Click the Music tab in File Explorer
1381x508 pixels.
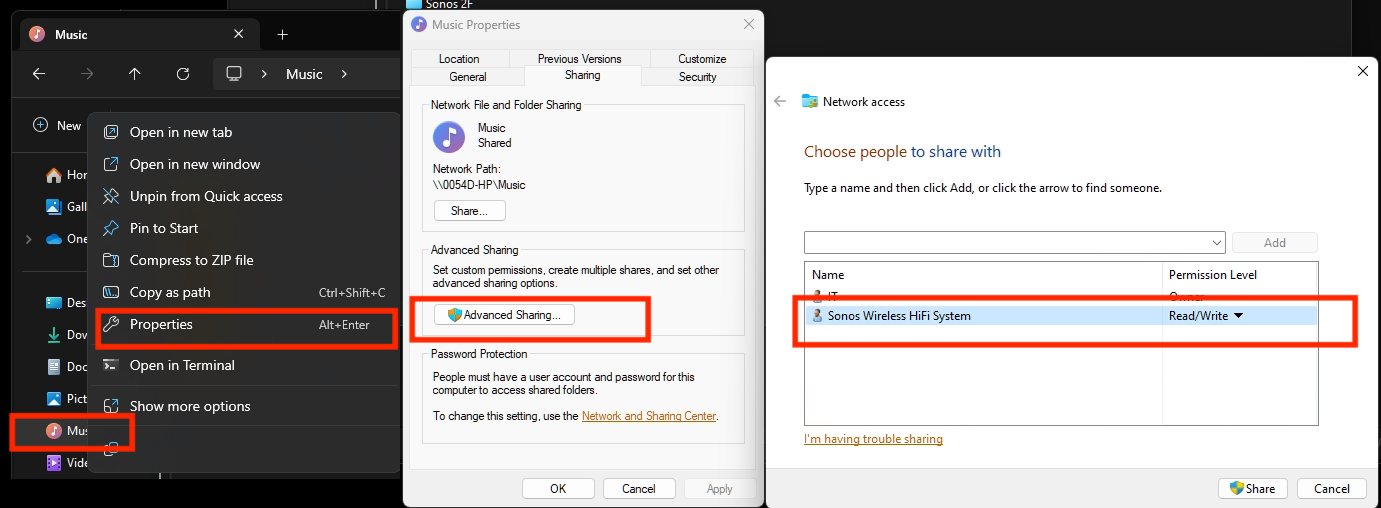(137, 34)
